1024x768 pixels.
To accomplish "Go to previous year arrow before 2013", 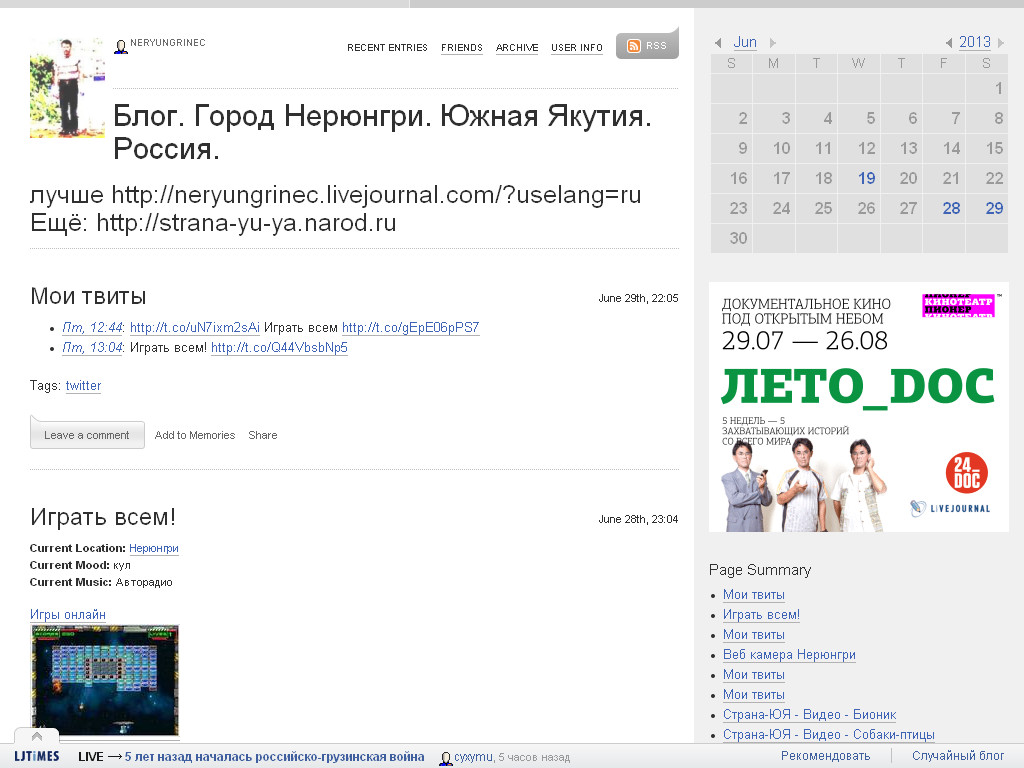I will 949,43.
